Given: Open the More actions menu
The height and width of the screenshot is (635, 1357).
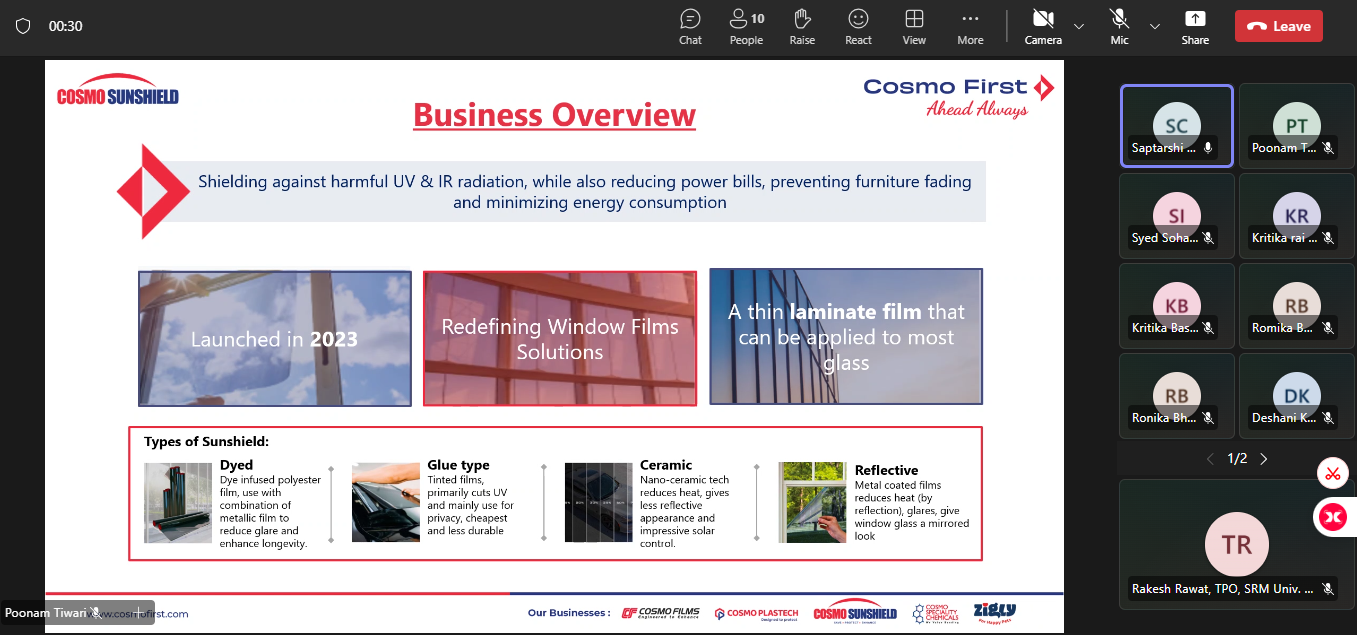Looking at the screenshot, I should click(x=970, y=27).
